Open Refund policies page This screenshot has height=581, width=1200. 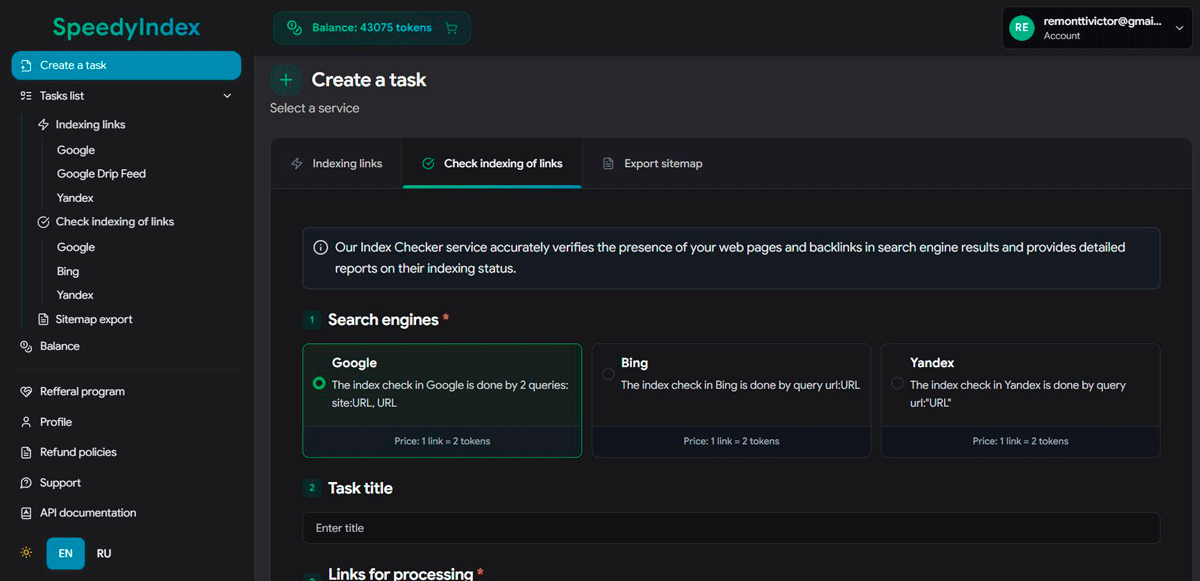click(x=78, y=452)
